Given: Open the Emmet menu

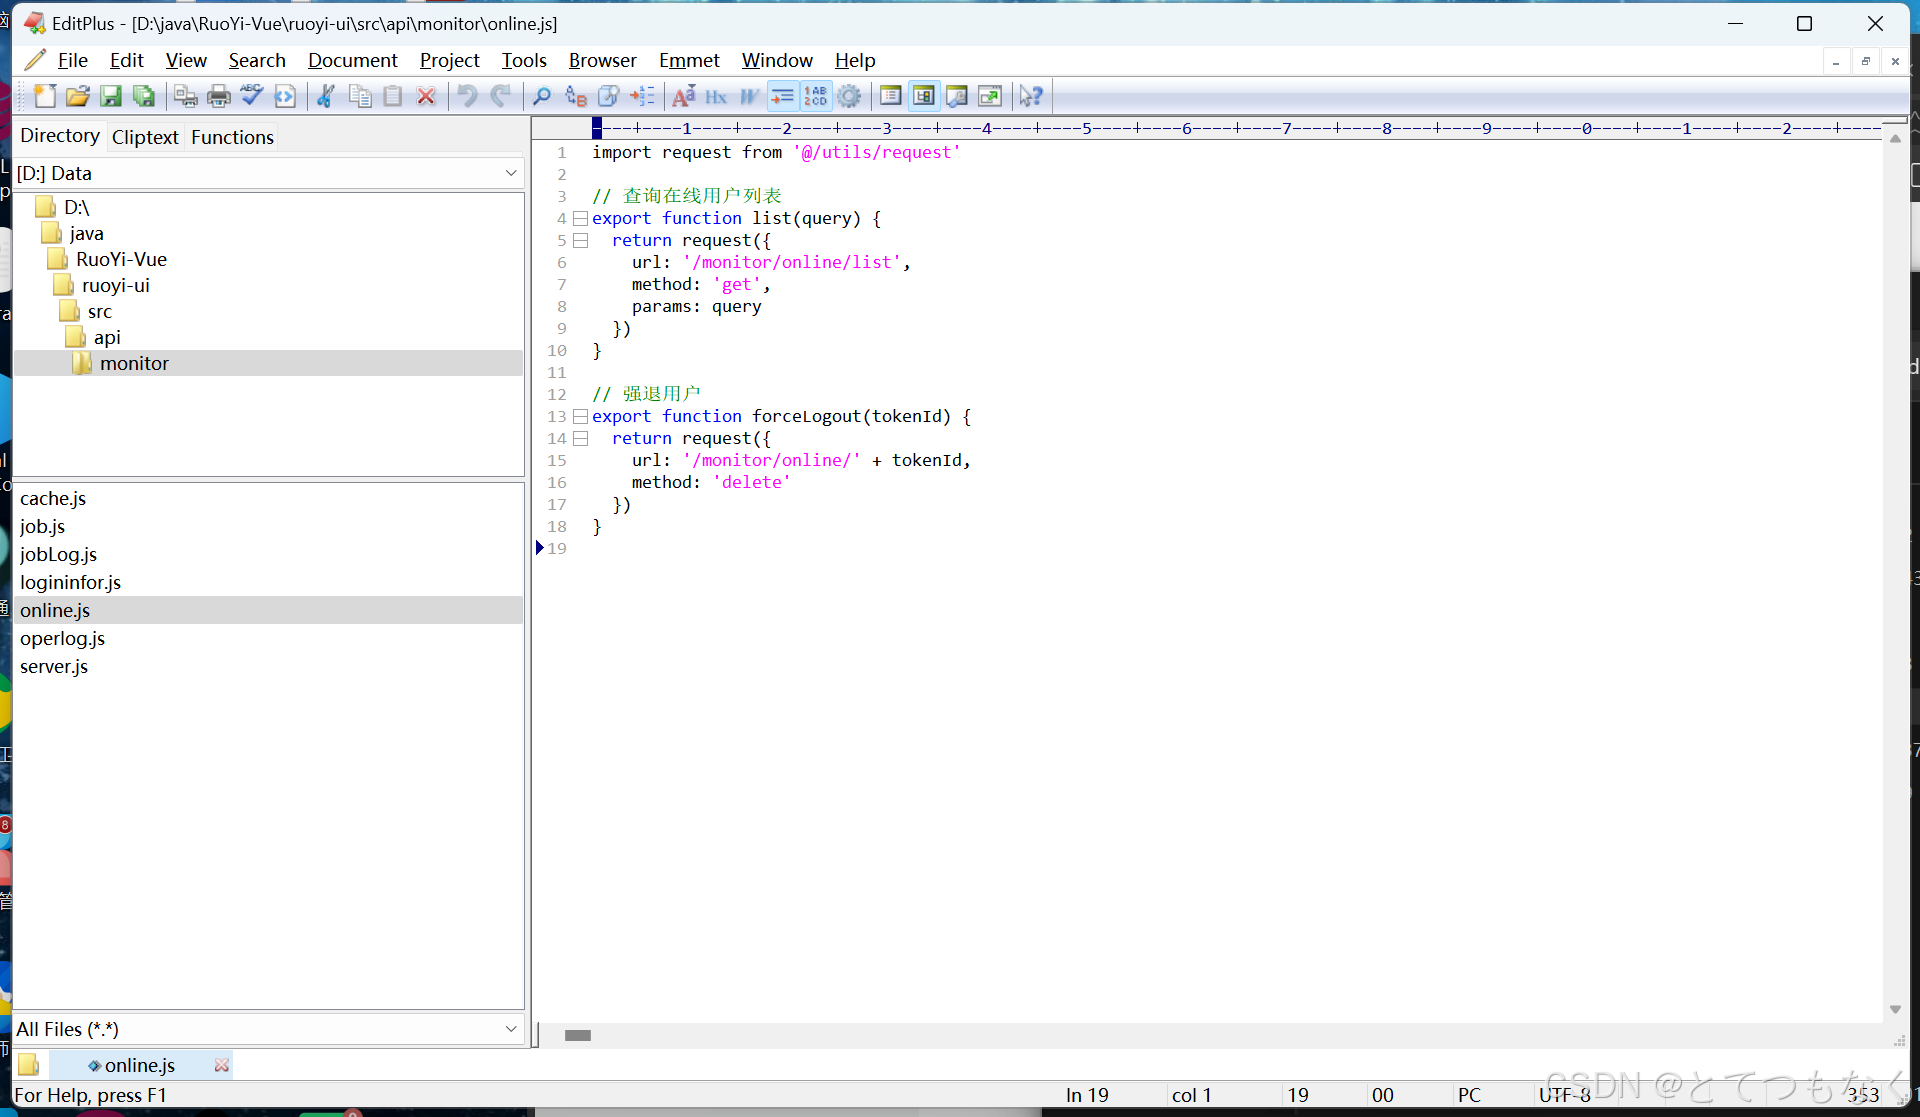Looking at the screenshot, I should 688,60.
